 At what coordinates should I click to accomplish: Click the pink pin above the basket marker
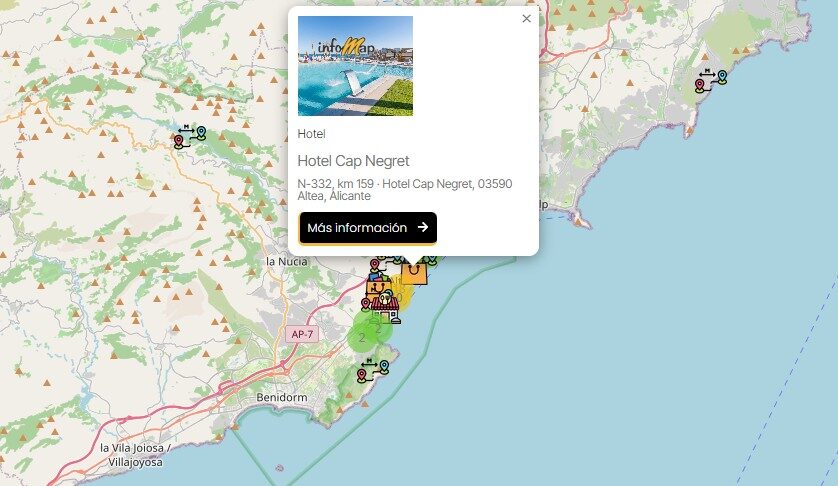point(375,265)
